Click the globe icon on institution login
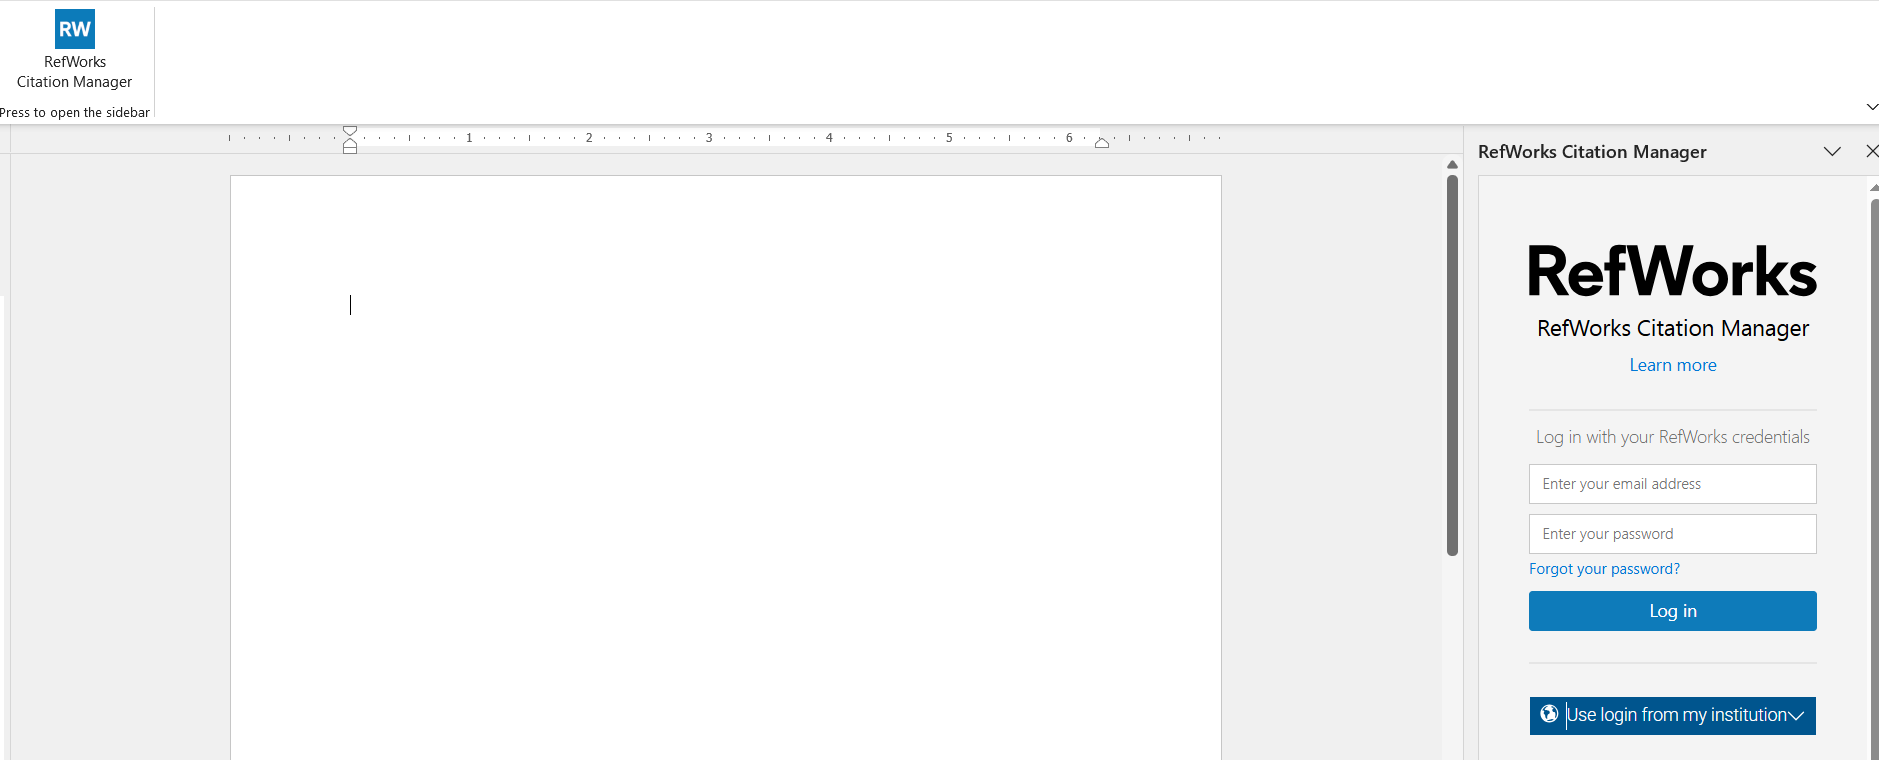Viewport: 1879px width, 760px height. click(1549, 714)
